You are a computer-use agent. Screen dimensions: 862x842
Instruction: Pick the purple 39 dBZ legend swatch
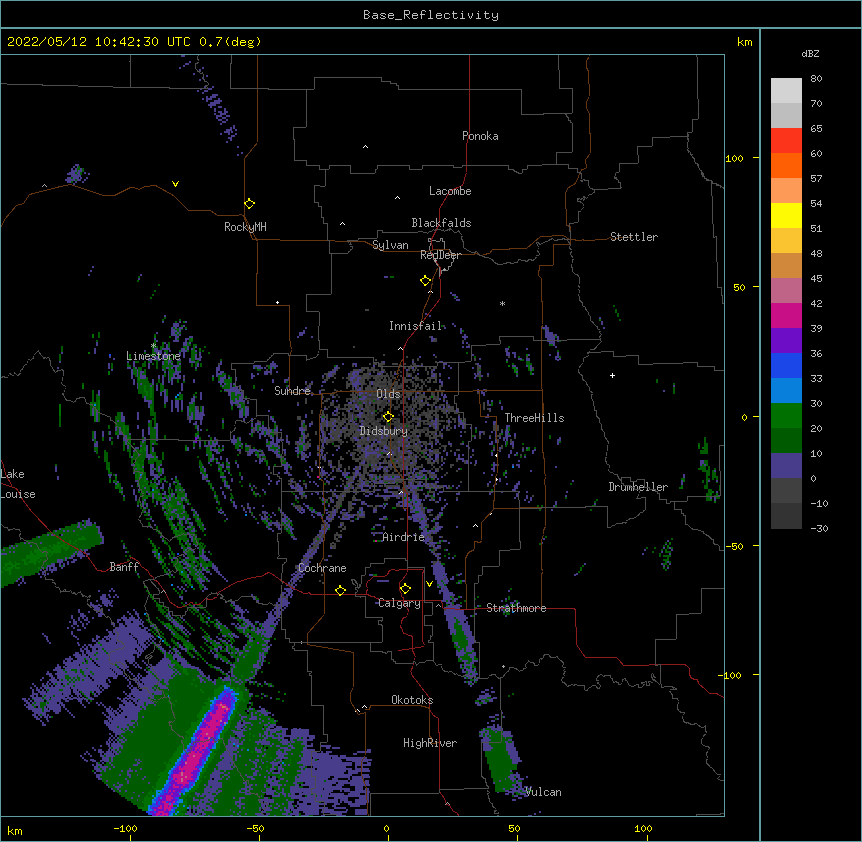point(786,340)
